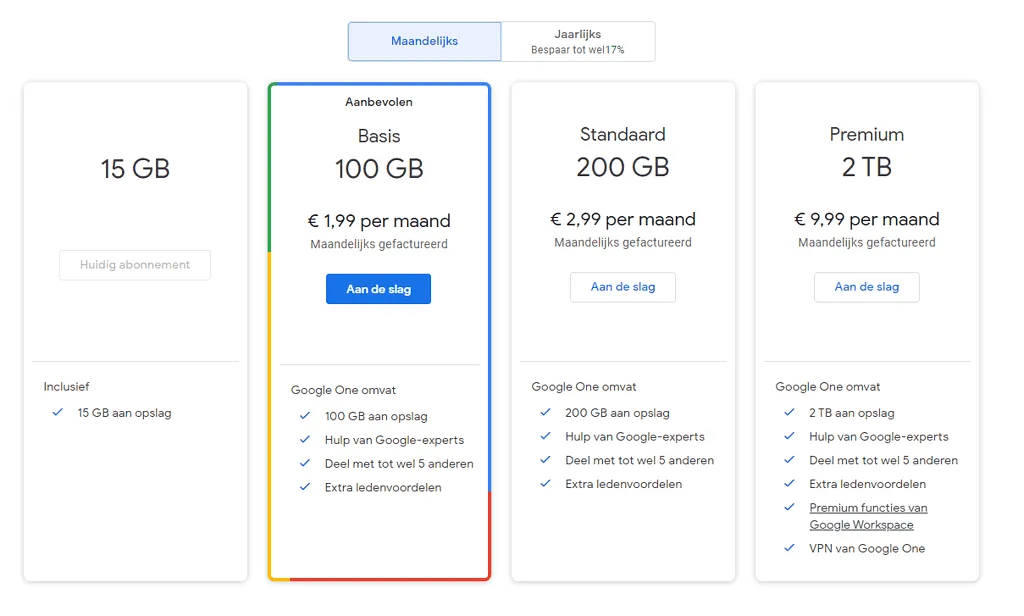Click the Standaard plan heading

point(622,134)
